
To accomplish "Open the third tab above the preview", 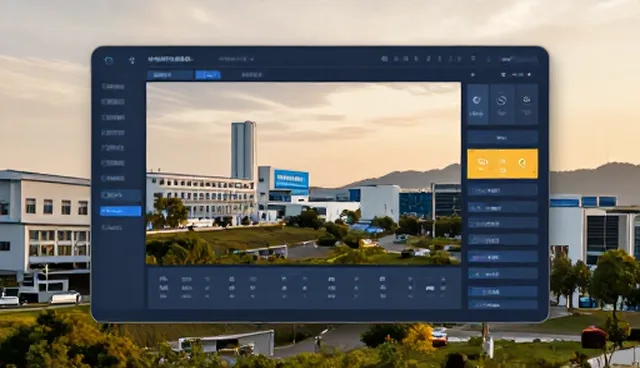I will [x=252, y=75].
